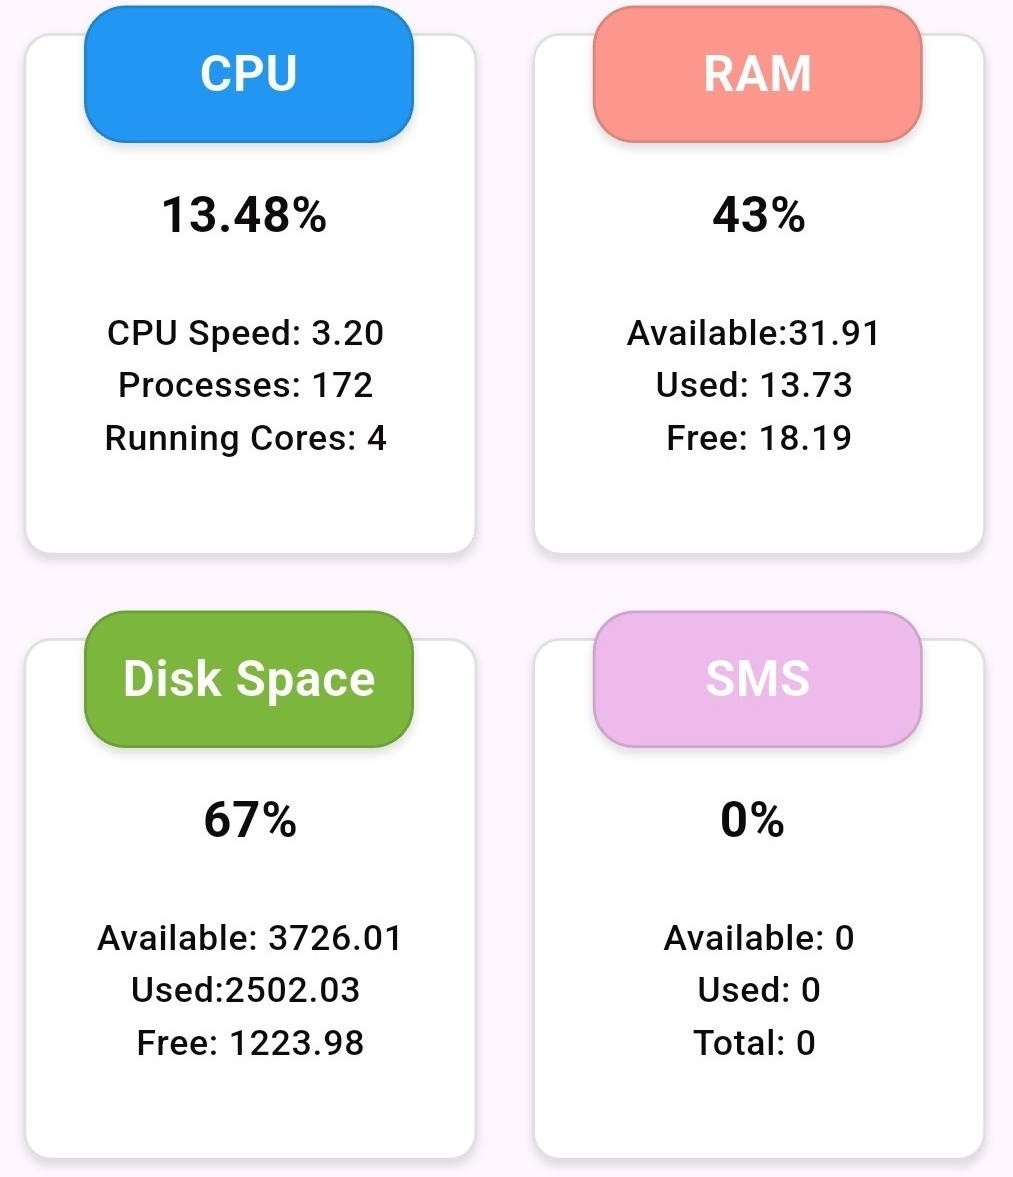Click the disk Available: 3726.01 line

pos(249,938)
